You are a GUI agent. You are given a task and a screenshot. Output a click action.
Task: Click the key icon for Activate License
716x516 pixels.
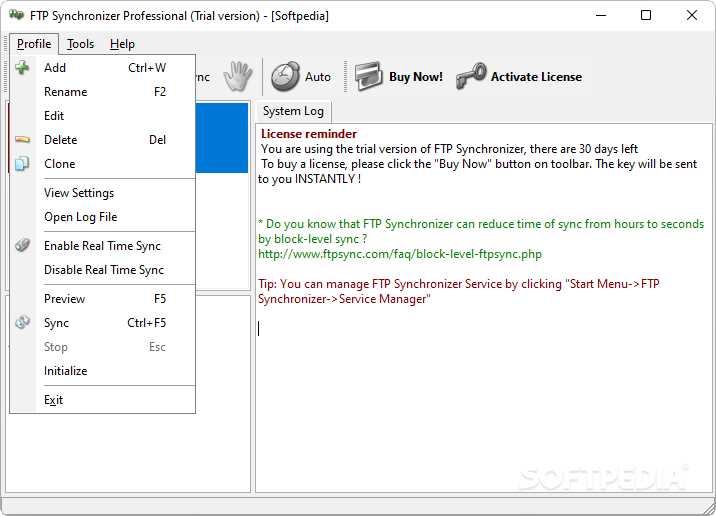pyautogui.click(x=471, y=76)
